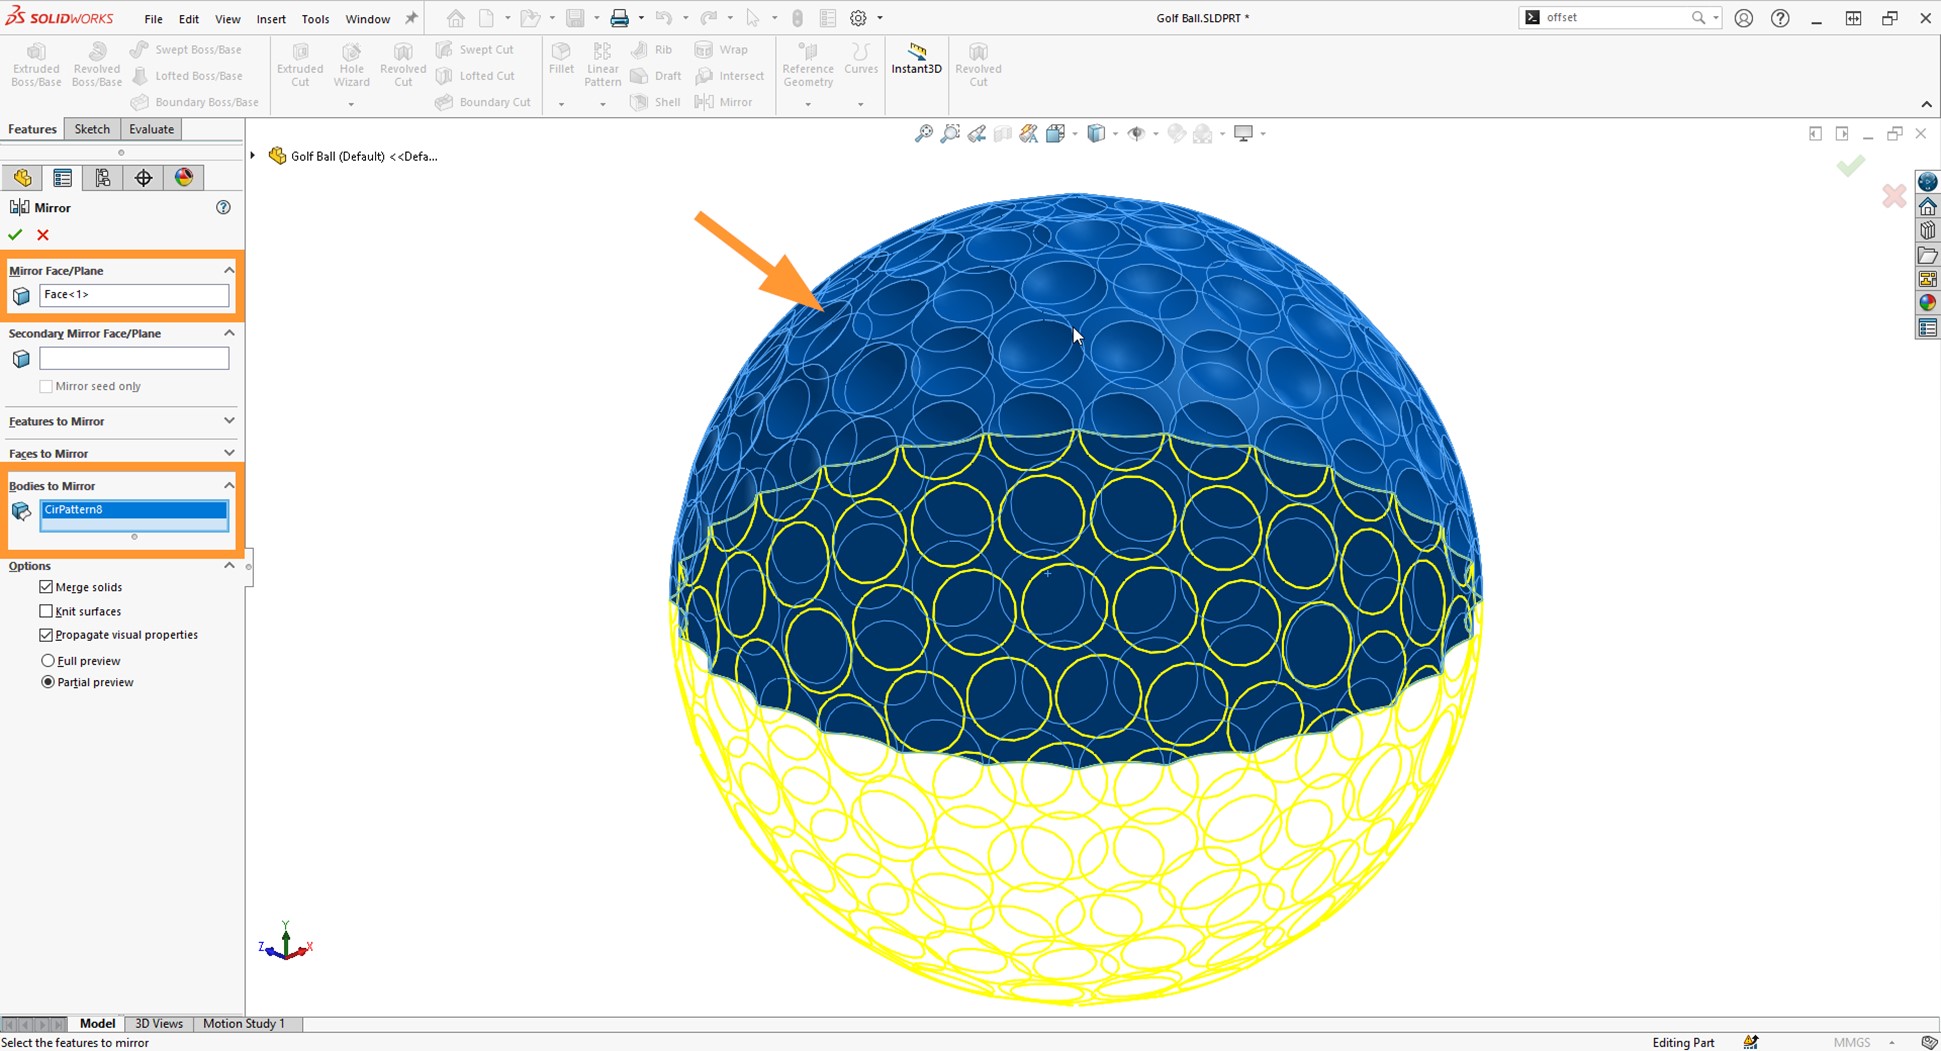
Task: Activate the Instant3D tool
Action: coord(916,63)
